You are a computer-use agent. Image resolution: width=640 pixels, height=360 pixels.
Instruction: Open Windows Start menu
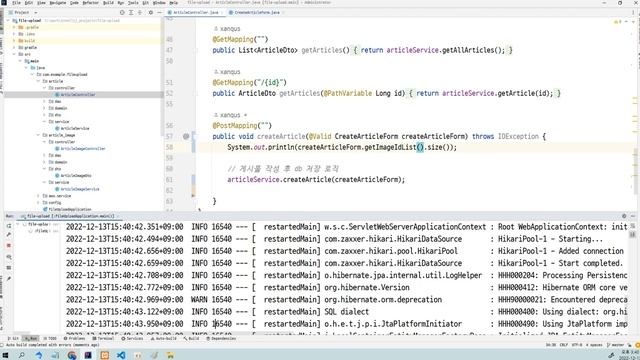pos(6,355)
